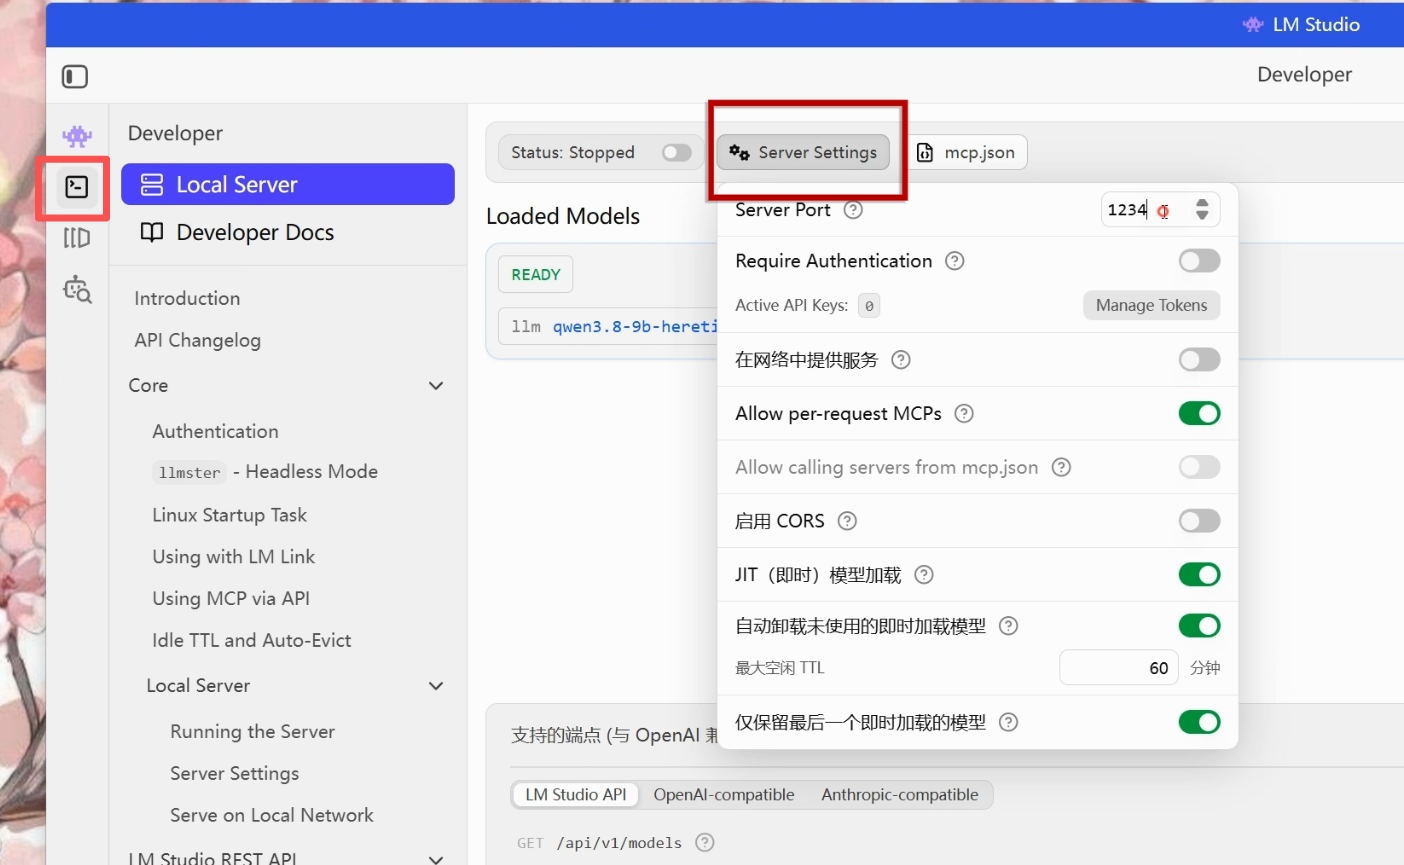Click the qwen3.8-9b model identifier
The height and width of the screenshot is (865, 1404).
click(x=635, y=327)
